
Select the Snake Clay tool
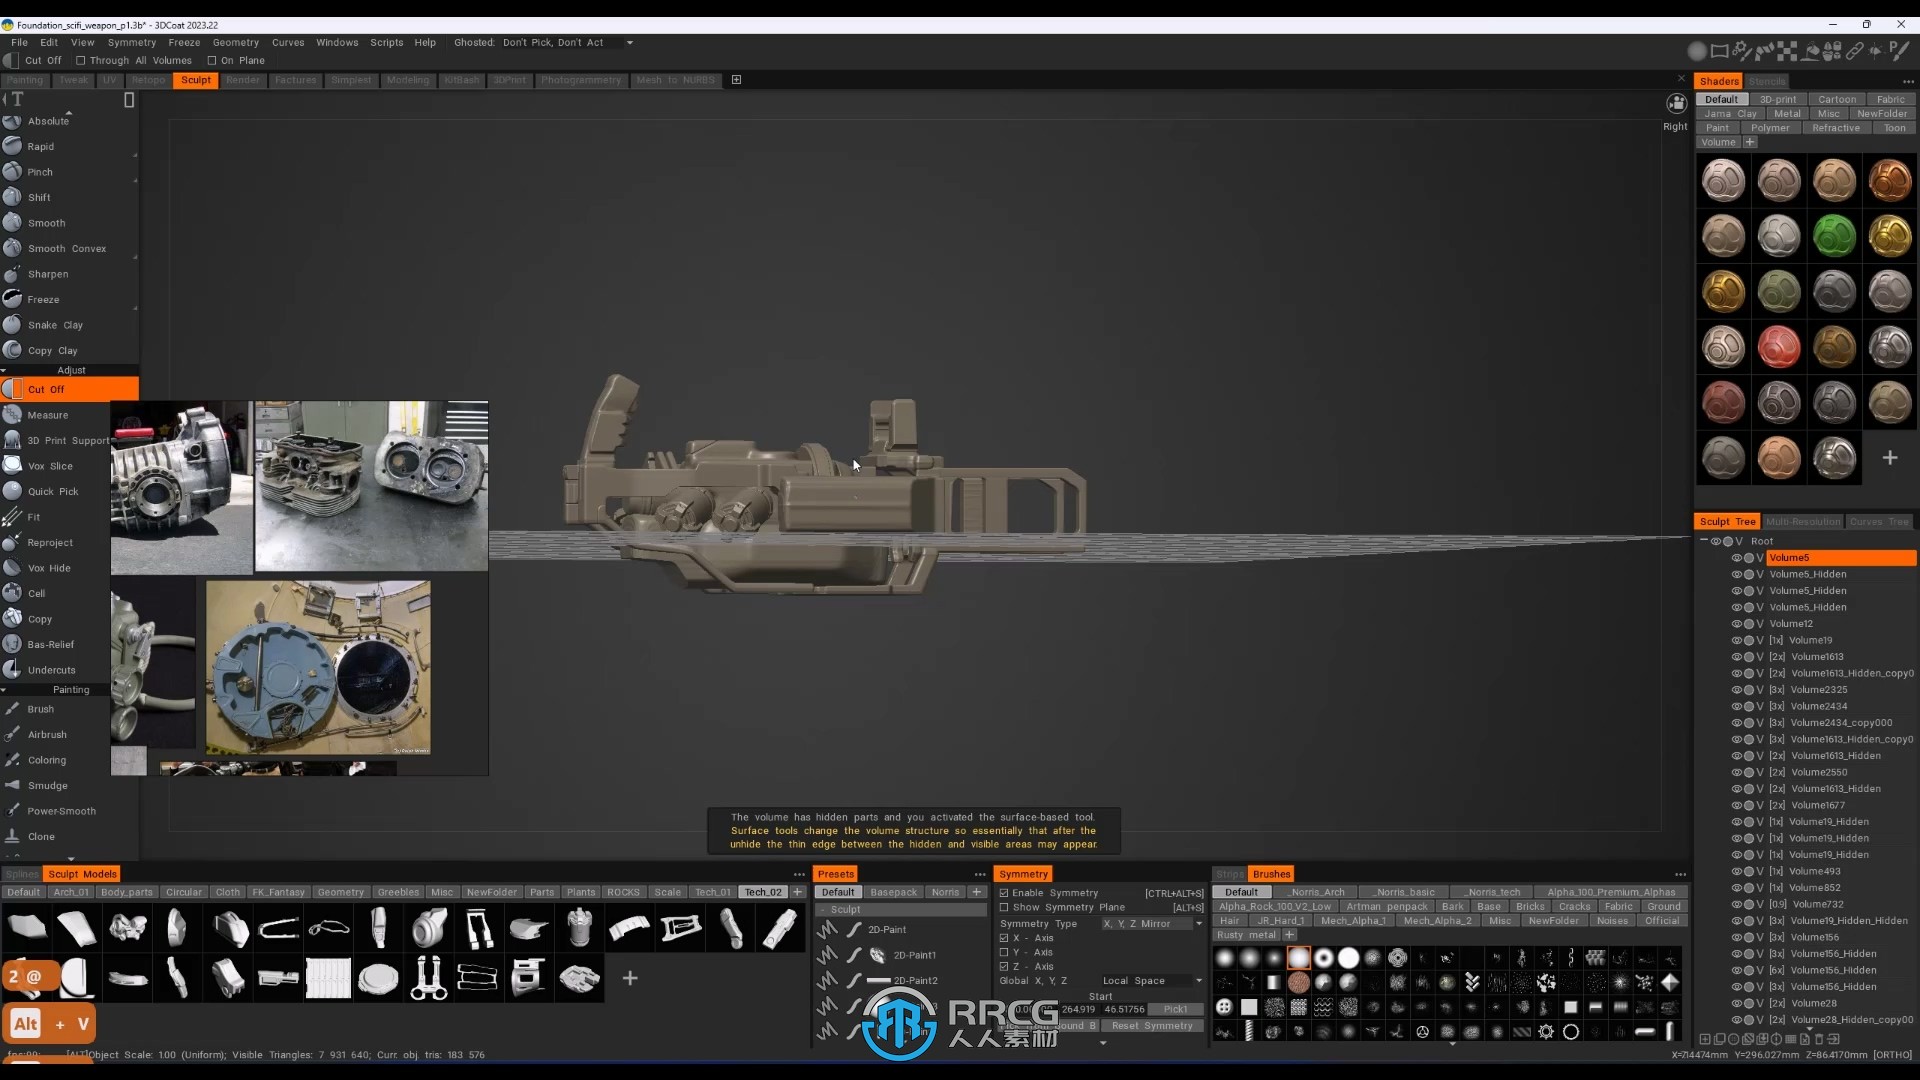[55, 325]
